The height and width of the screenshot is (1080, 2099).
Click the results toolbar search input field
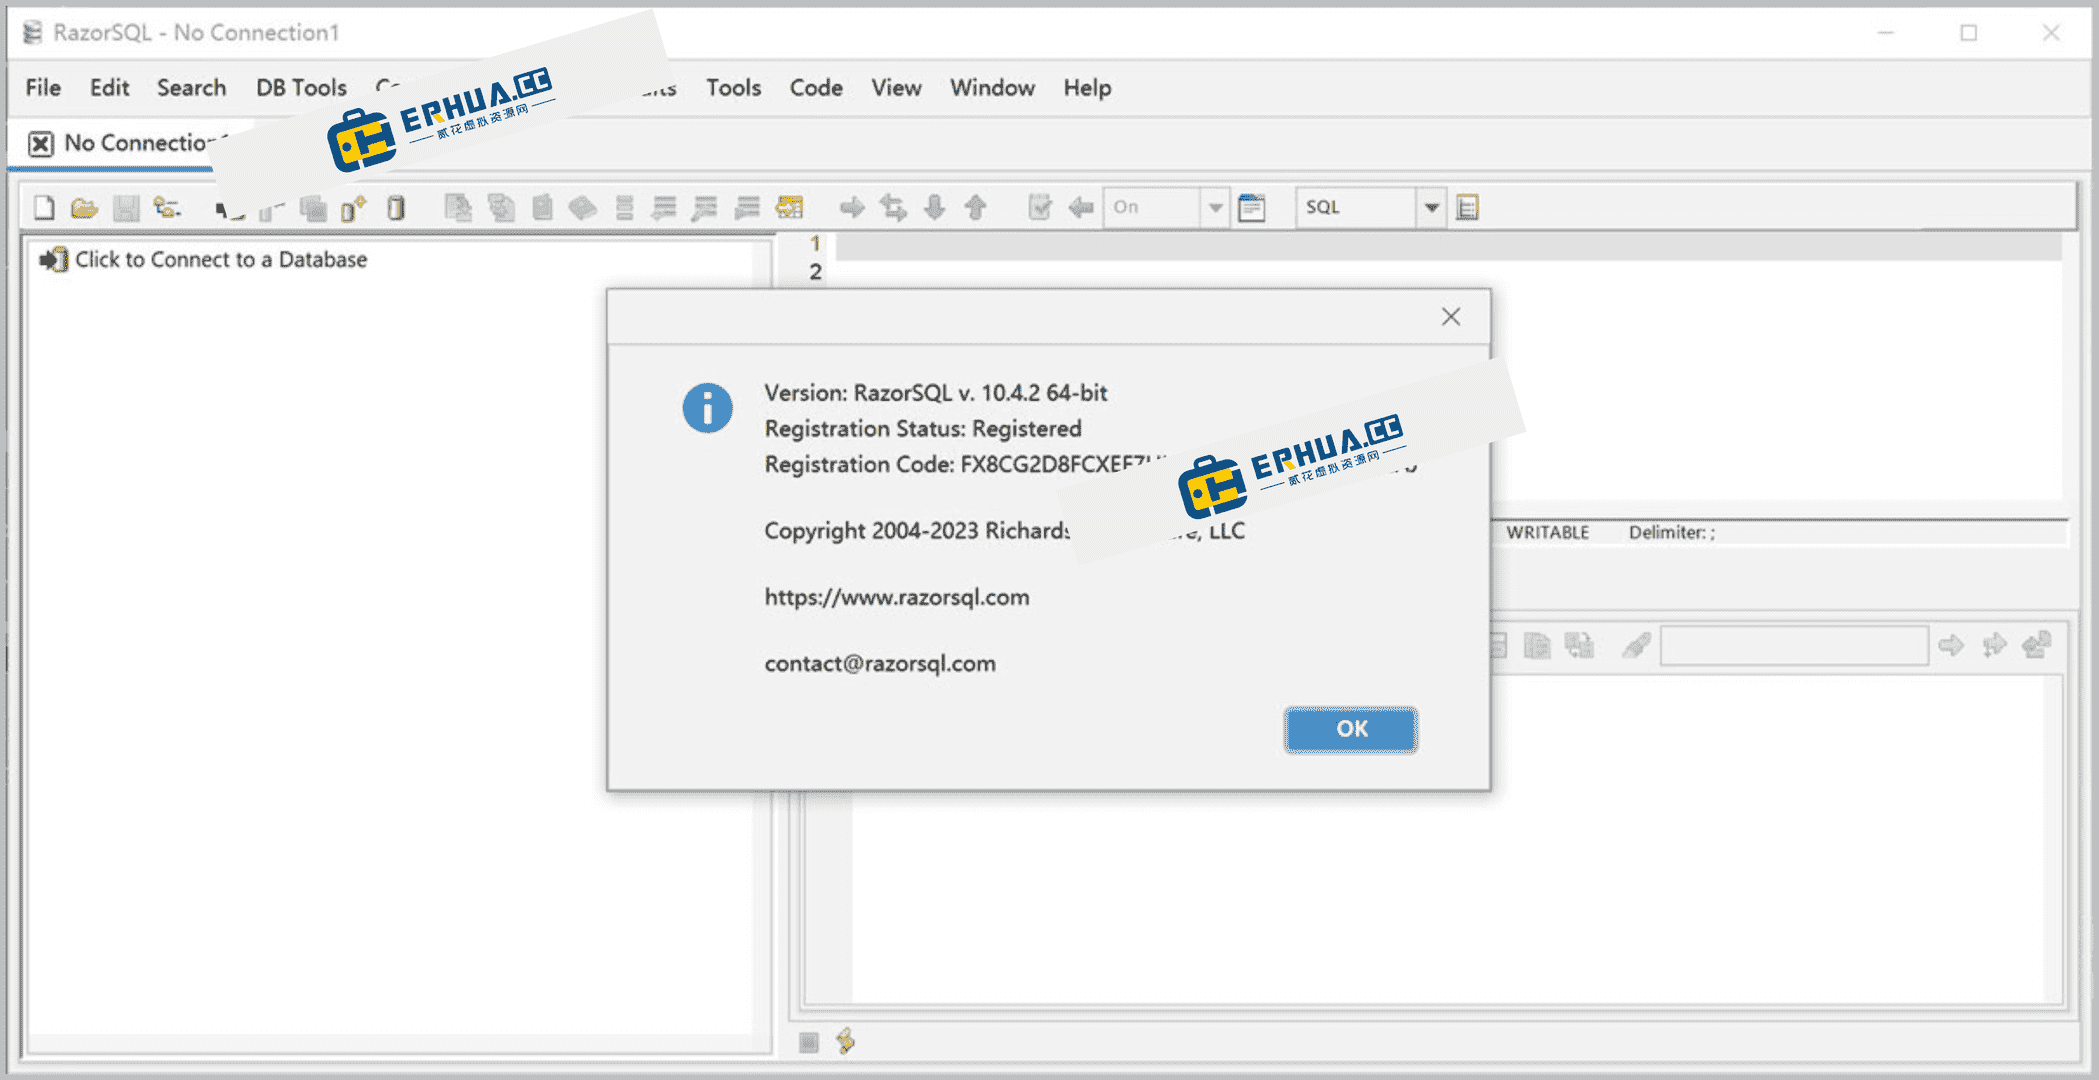tap(1794, 646)
